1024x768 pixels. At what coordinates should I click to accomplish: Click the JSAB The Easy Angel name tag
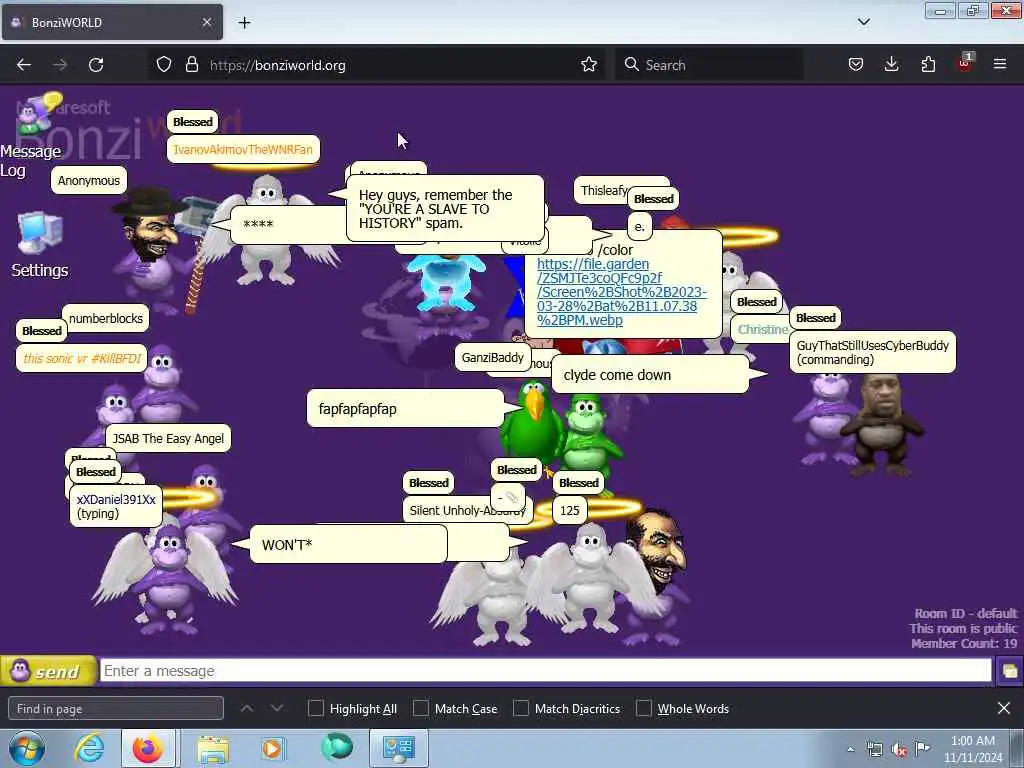tap(168, 438)
